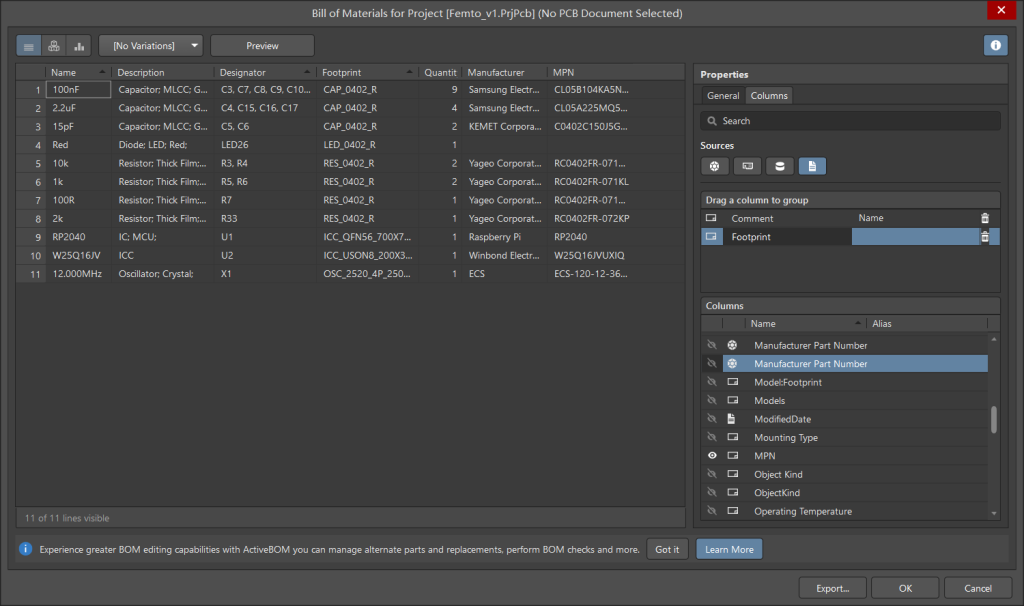
Task: Remove the Footprint grouping via trash icon
Action: [x=985, y=237]
